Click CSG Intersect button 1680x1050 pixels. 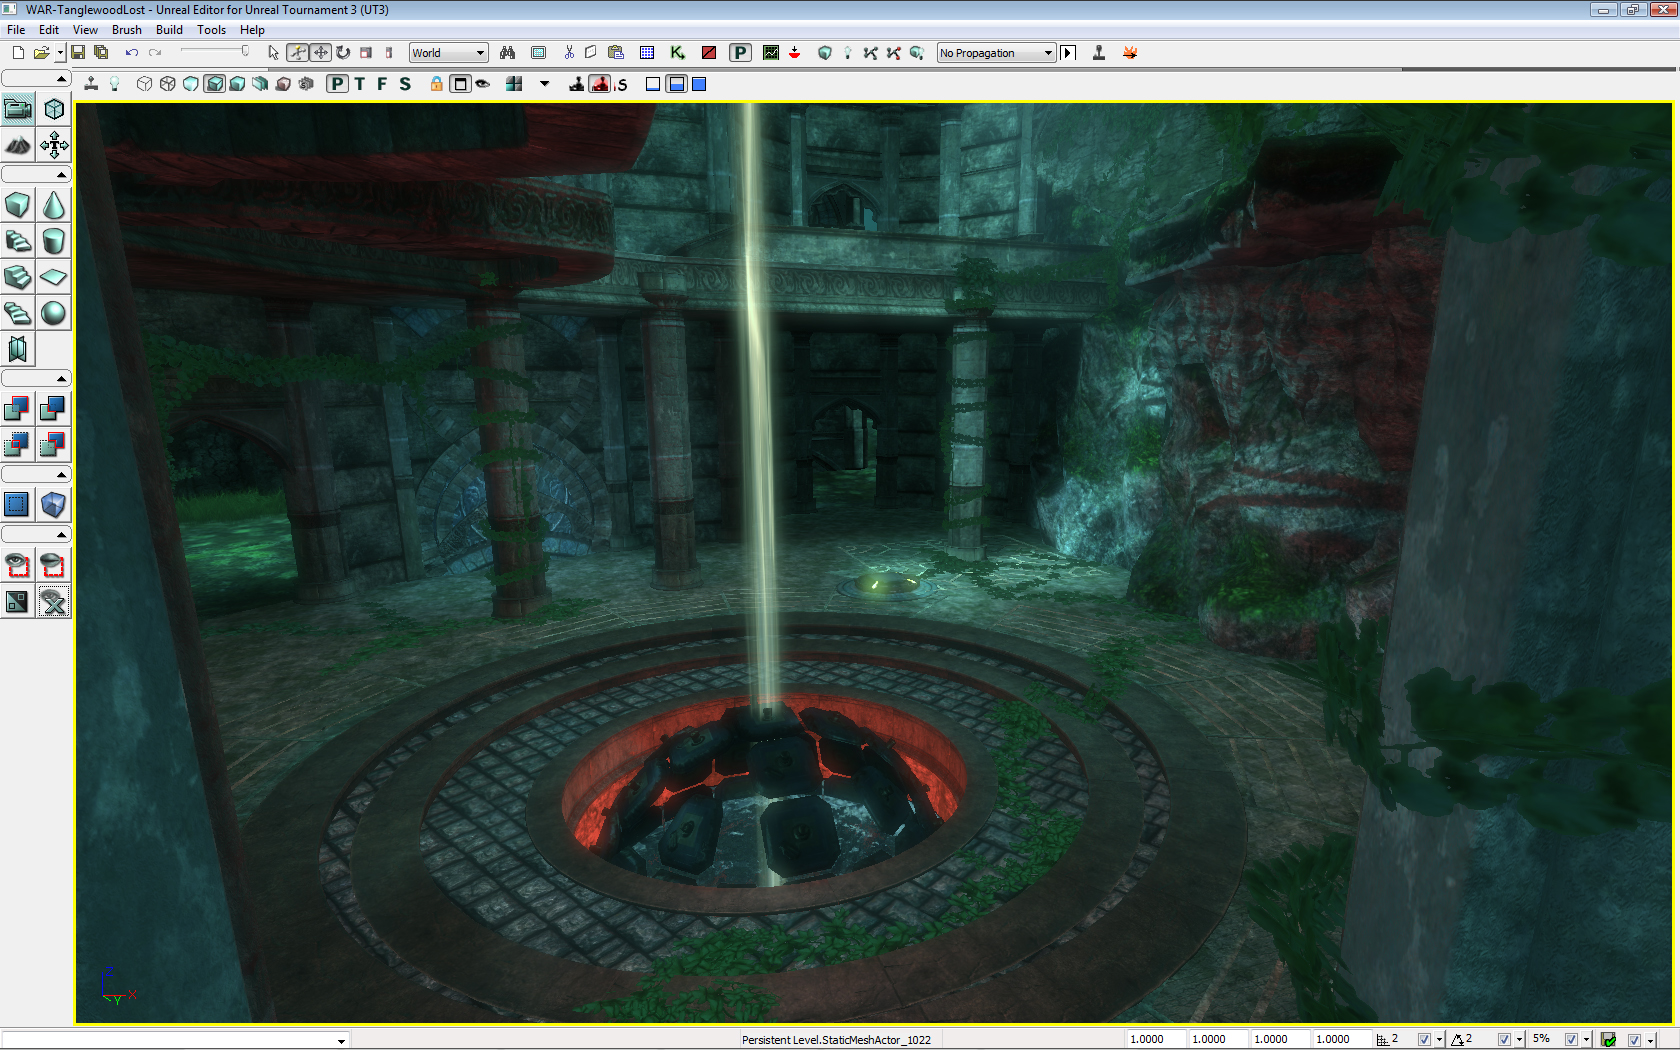point(18,444)
